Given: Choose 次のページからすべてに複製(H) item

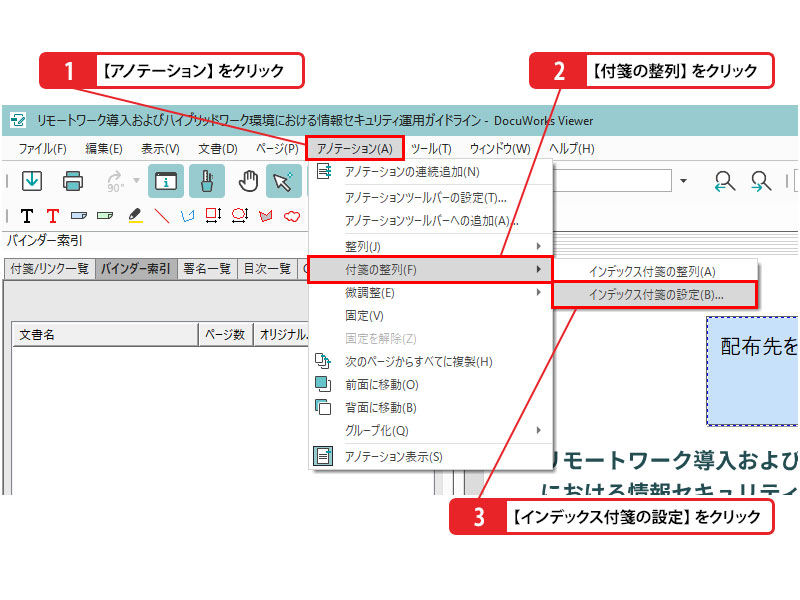Looking at the screenshot, I should pyautogui.click(x=431, y=361).
